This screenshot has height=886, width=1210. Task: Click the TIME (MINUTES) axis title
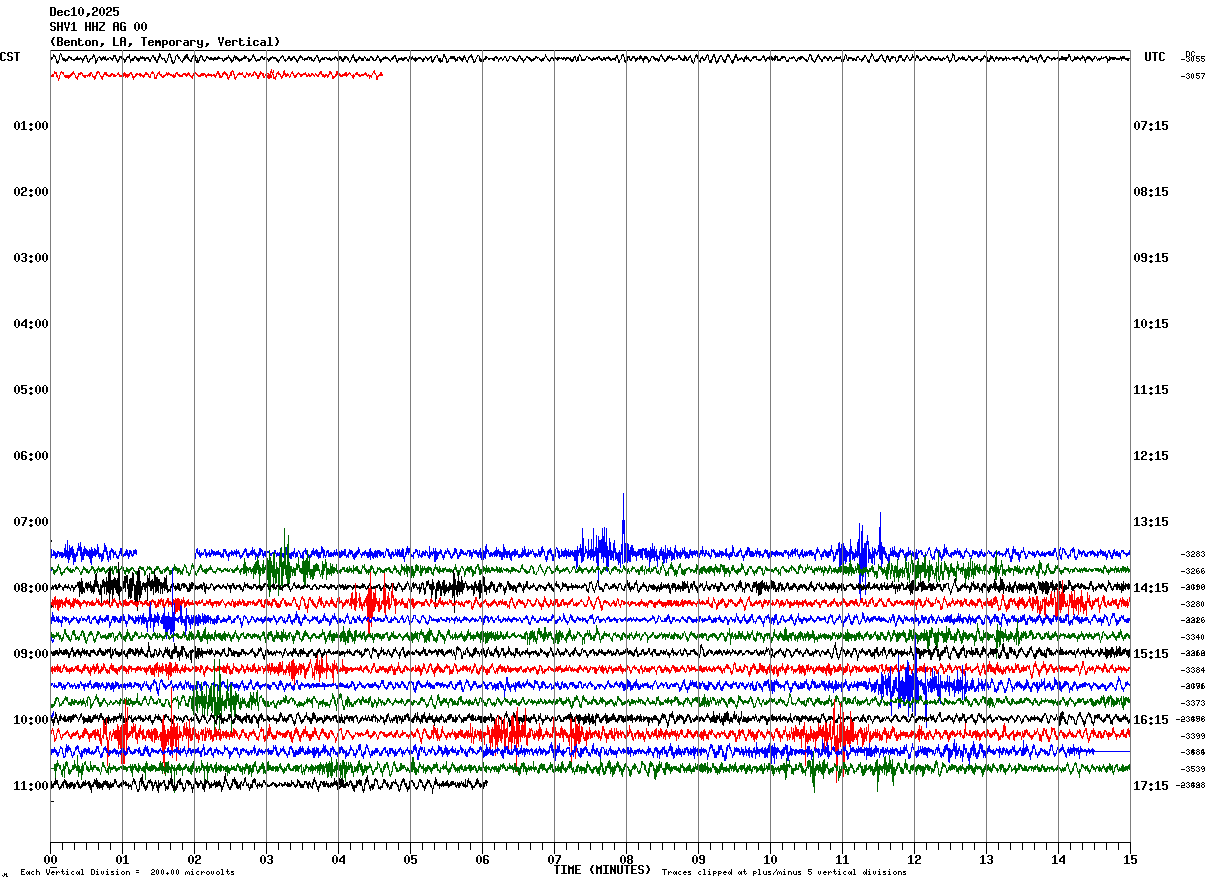[602, 870]
